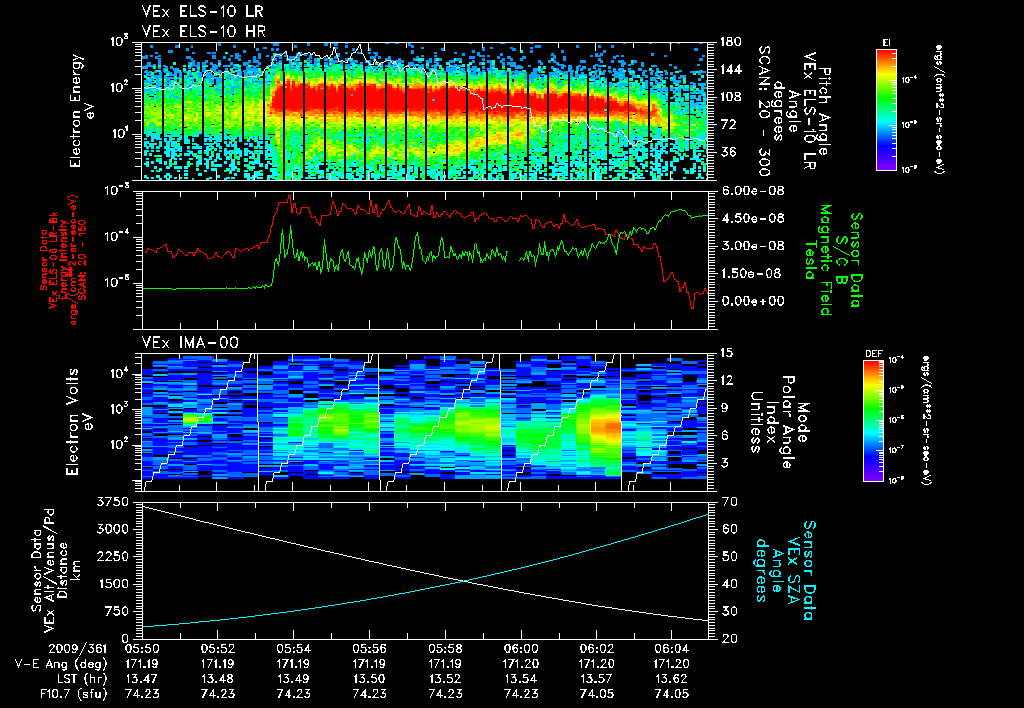Click the 'Electron Energy eV' axis label
This screenshot has width=1024, height=708.
(x=82, y=111)
